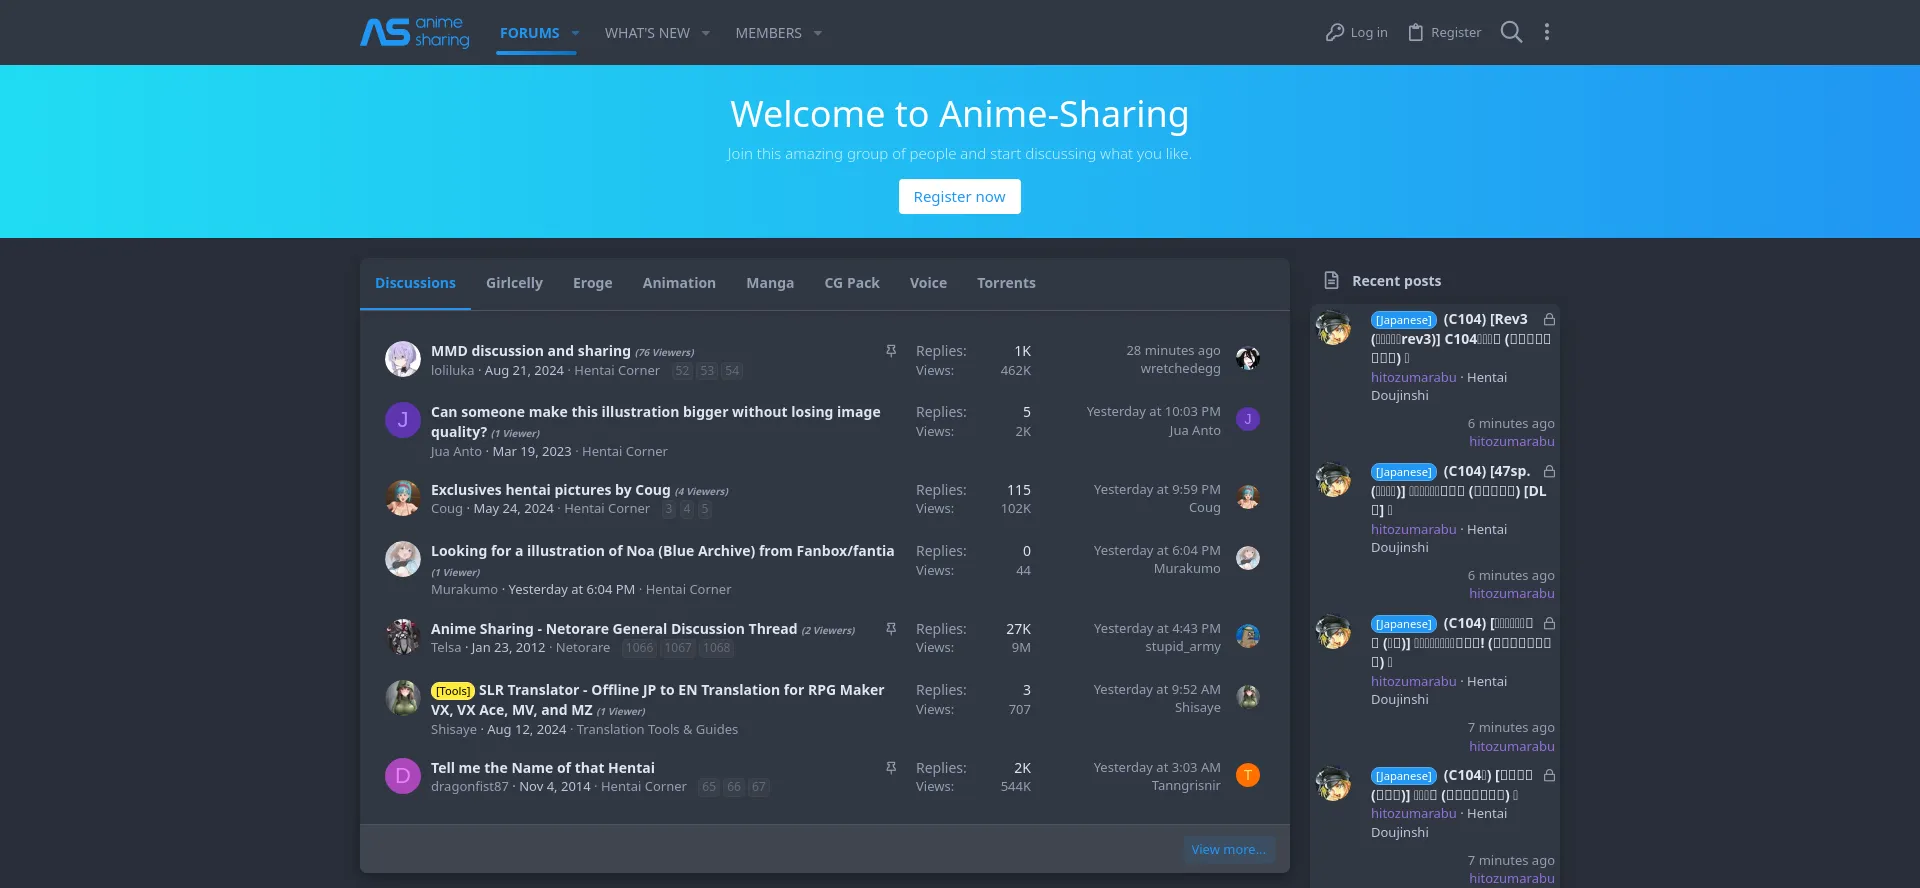Open Telsa's avatar on Netorare General Discussion thread
This screenshot has width=1920, height=888.
[403, 637]
